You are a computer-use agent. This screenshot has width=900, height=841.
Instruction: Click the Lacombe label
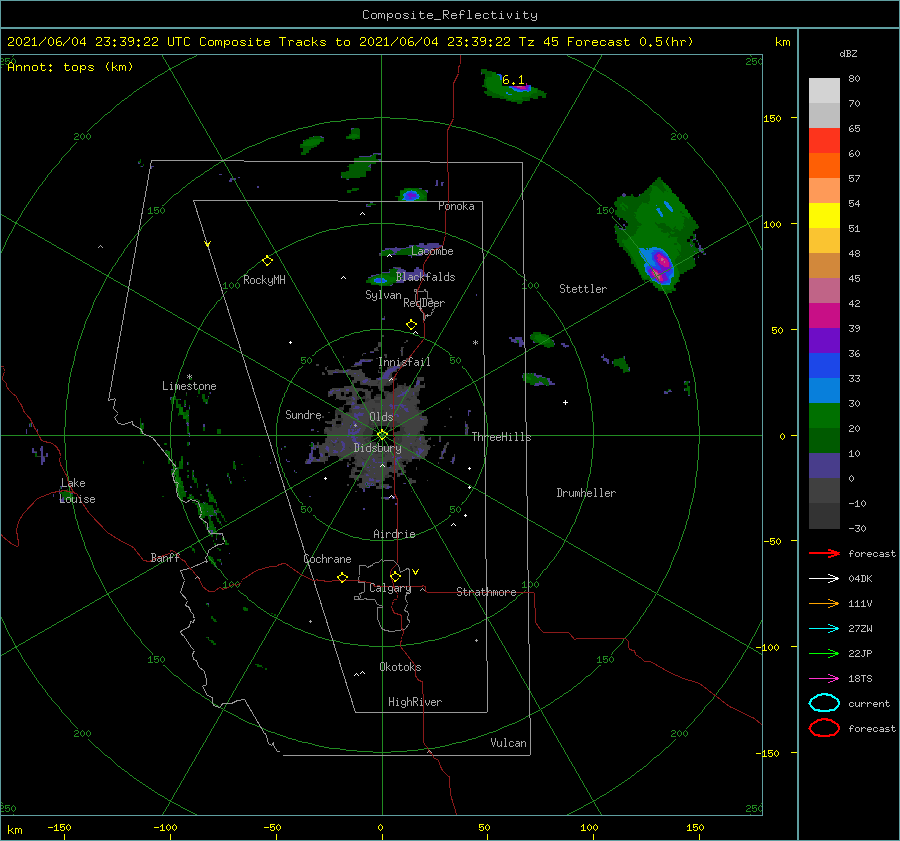(x=432, y=251)
